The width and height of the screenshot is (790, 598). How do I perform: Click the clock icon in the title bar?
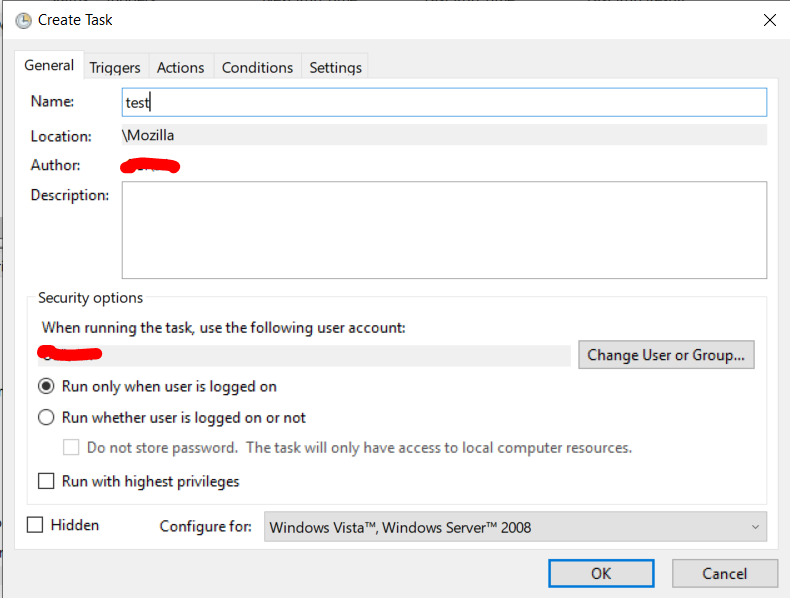[x=23, y=20]
